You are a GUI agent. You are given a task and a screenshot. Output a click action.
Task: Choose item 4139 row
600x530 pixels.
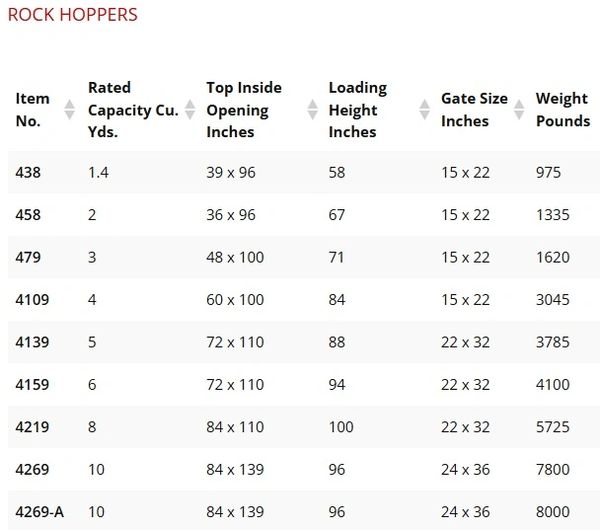point(33,342)
